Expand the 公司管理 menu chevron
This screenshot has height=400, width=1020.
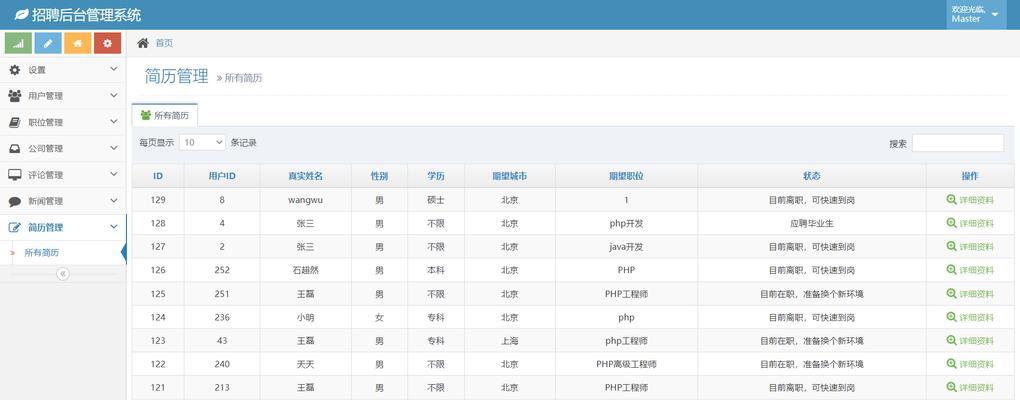(114, 148)
